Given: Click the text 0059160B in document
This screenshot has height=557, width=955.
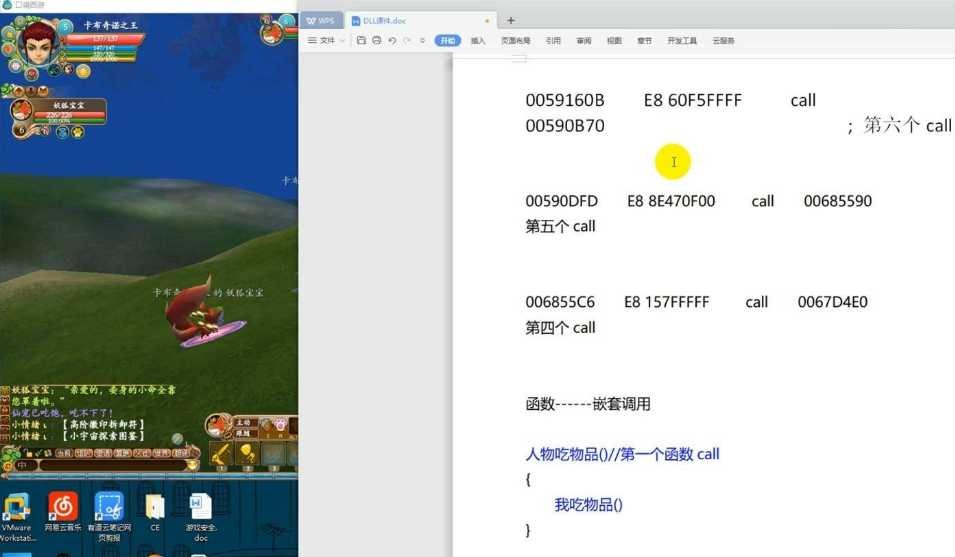Looking at the screenshot, I should pyautogui.click(x=565, y=100).
